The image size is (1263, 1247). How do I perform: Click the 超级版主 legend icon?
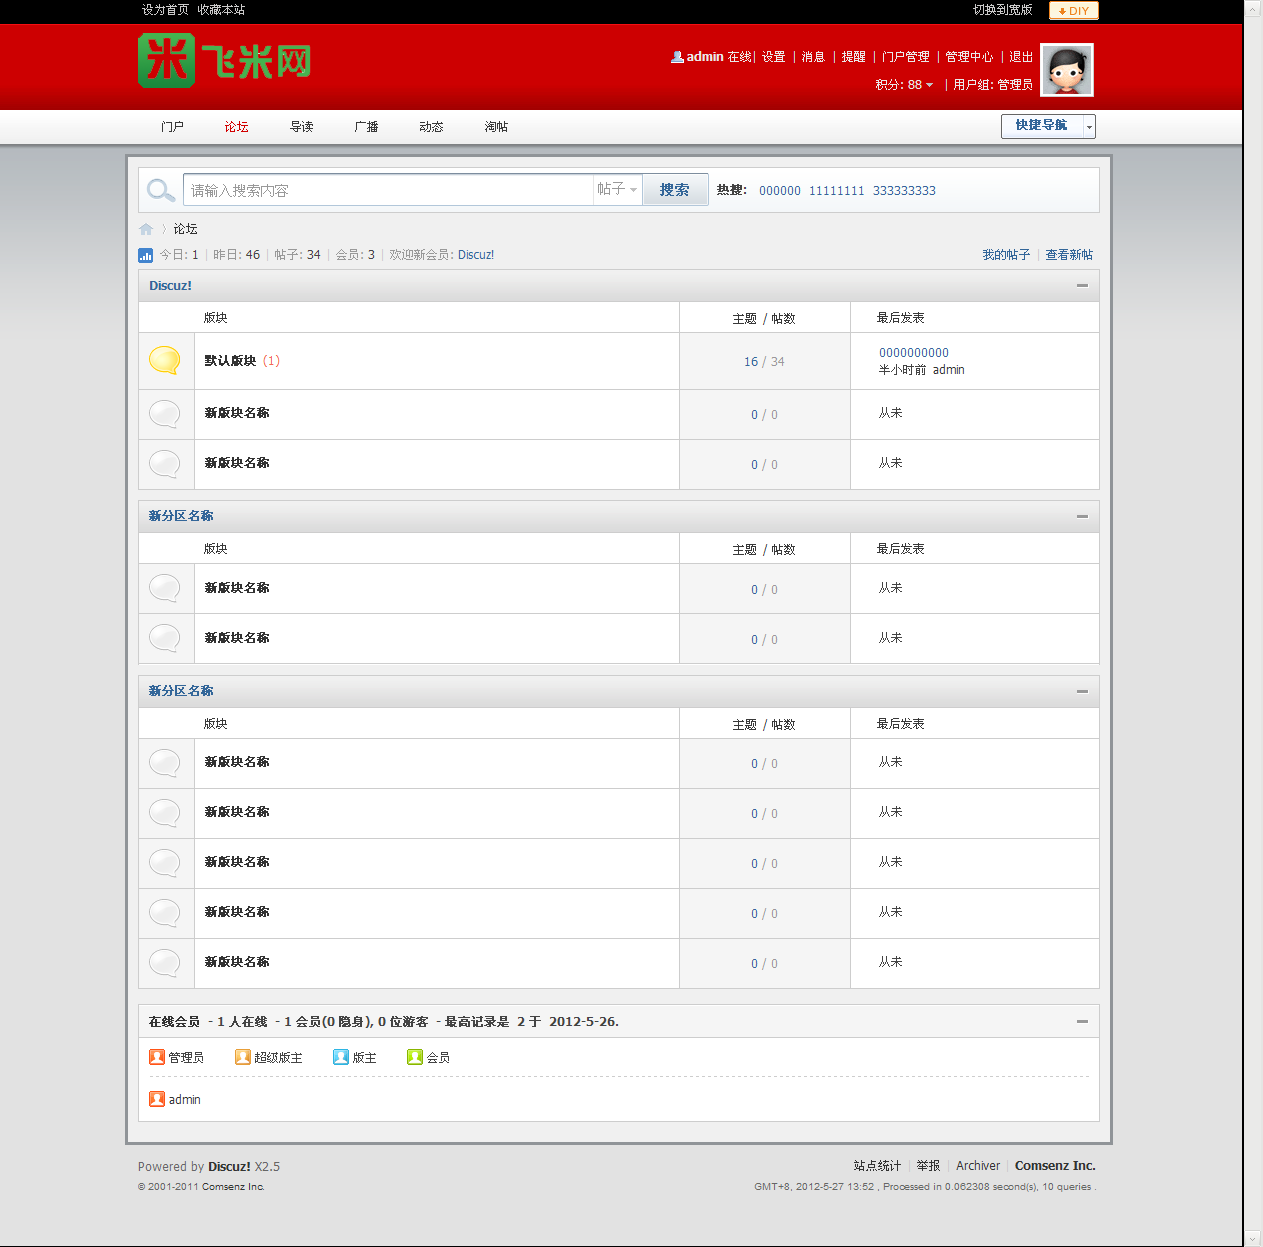tap(243, 1057)
